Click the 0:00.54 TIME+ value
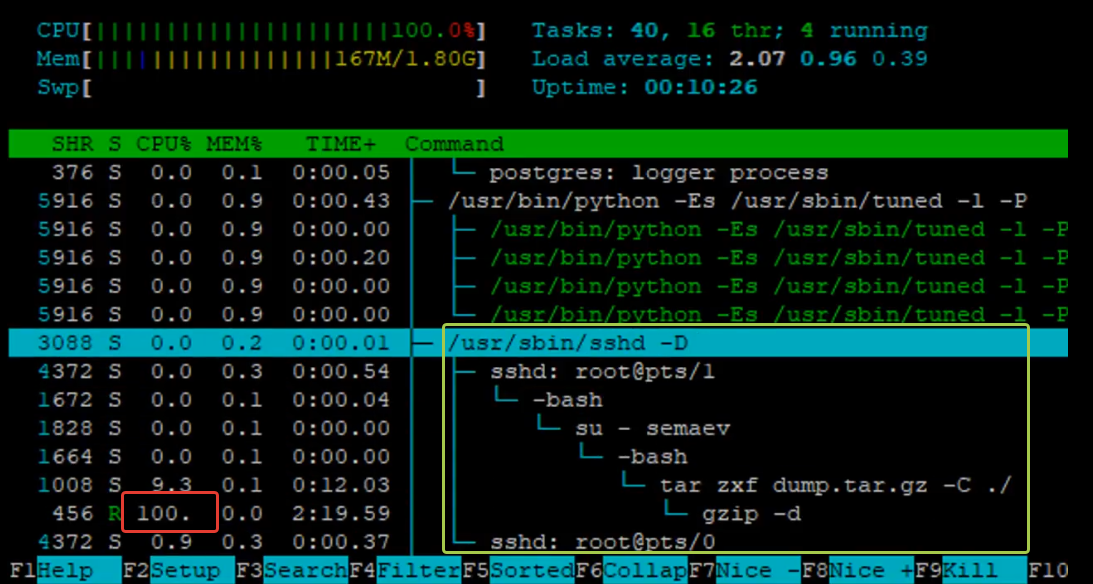1093x584 pixels. pos(341,371)
